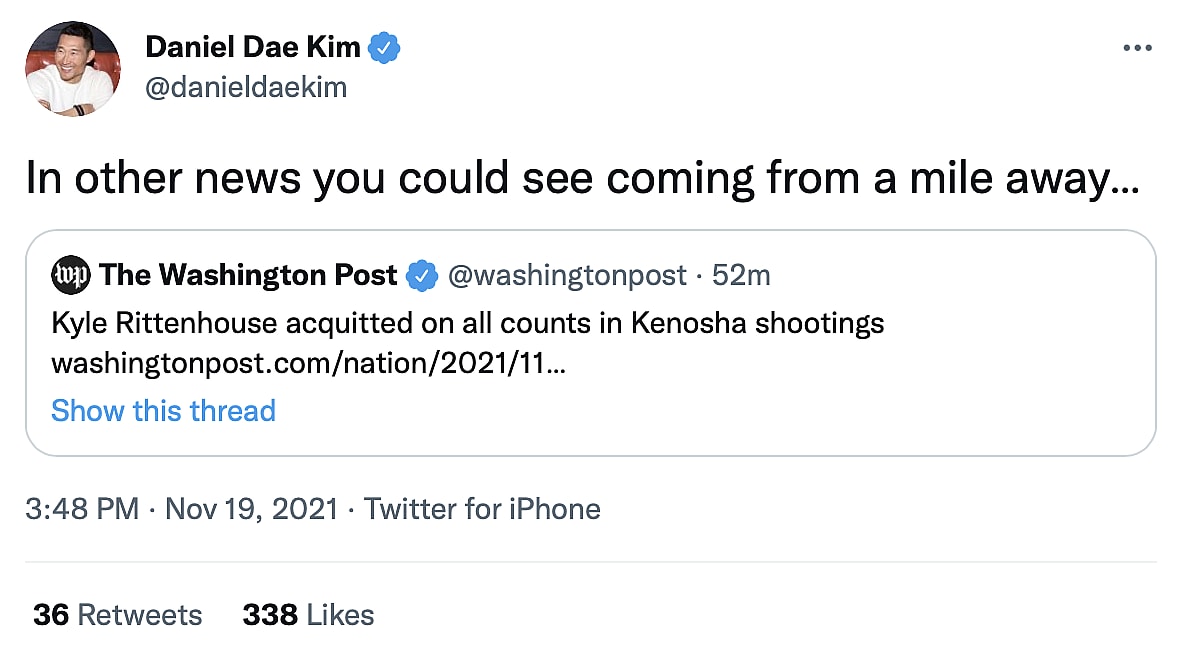
Task: Visit the @washingtonpost handle
Action: (567, 275)
